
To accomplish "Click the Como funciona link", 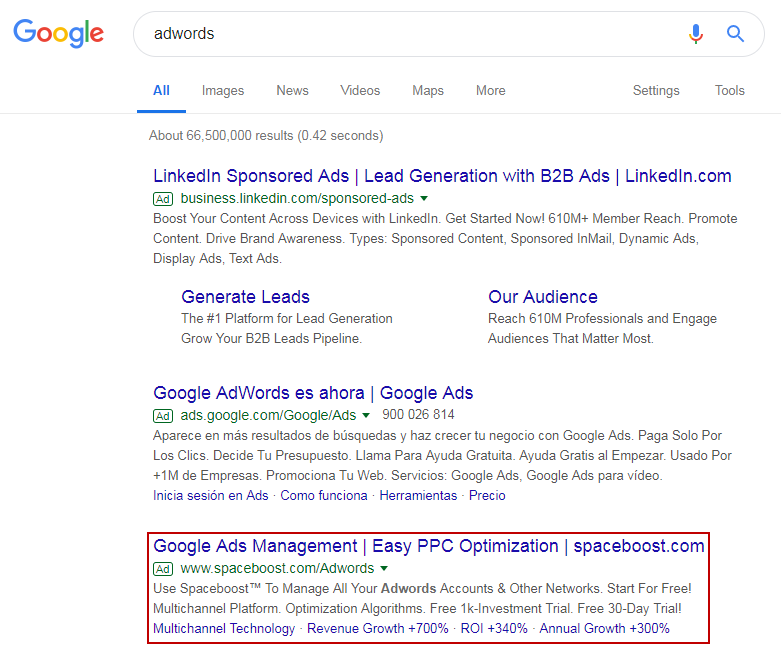I will tap(324, 496).
